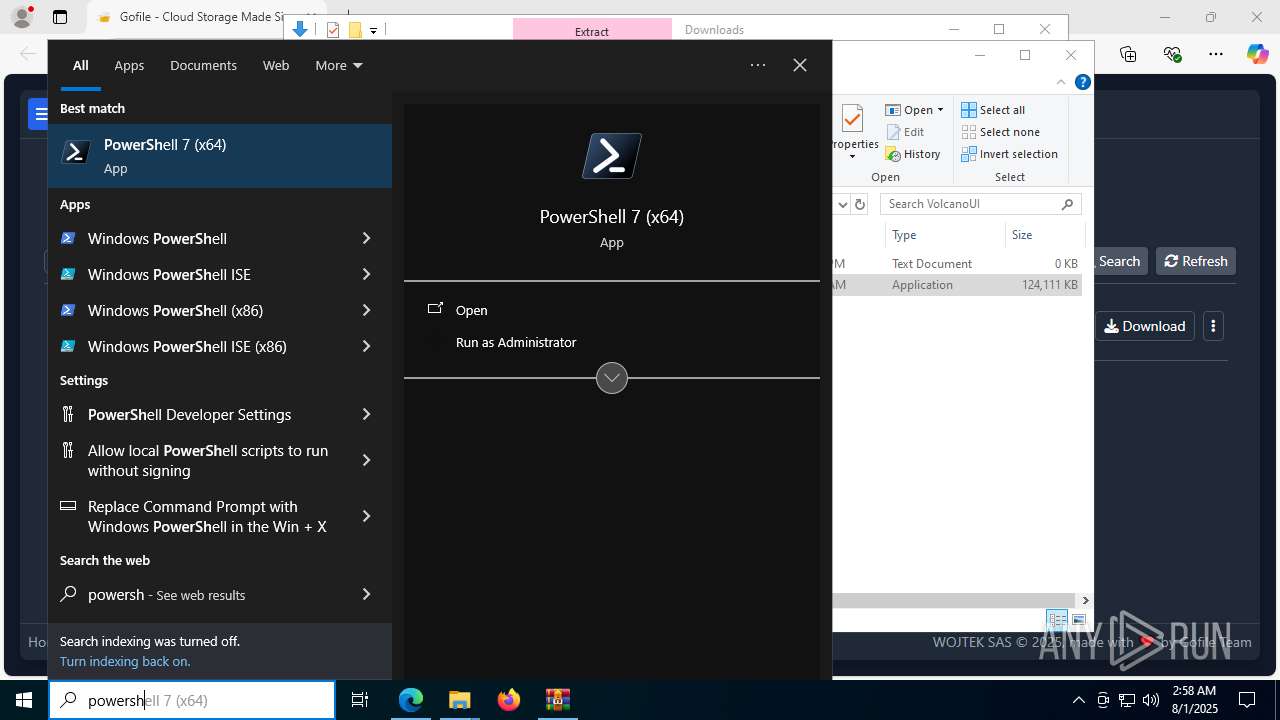The height and width of the screenshot is (720, 1280).
Task: Open the notification center icon
Action: 1247,700
